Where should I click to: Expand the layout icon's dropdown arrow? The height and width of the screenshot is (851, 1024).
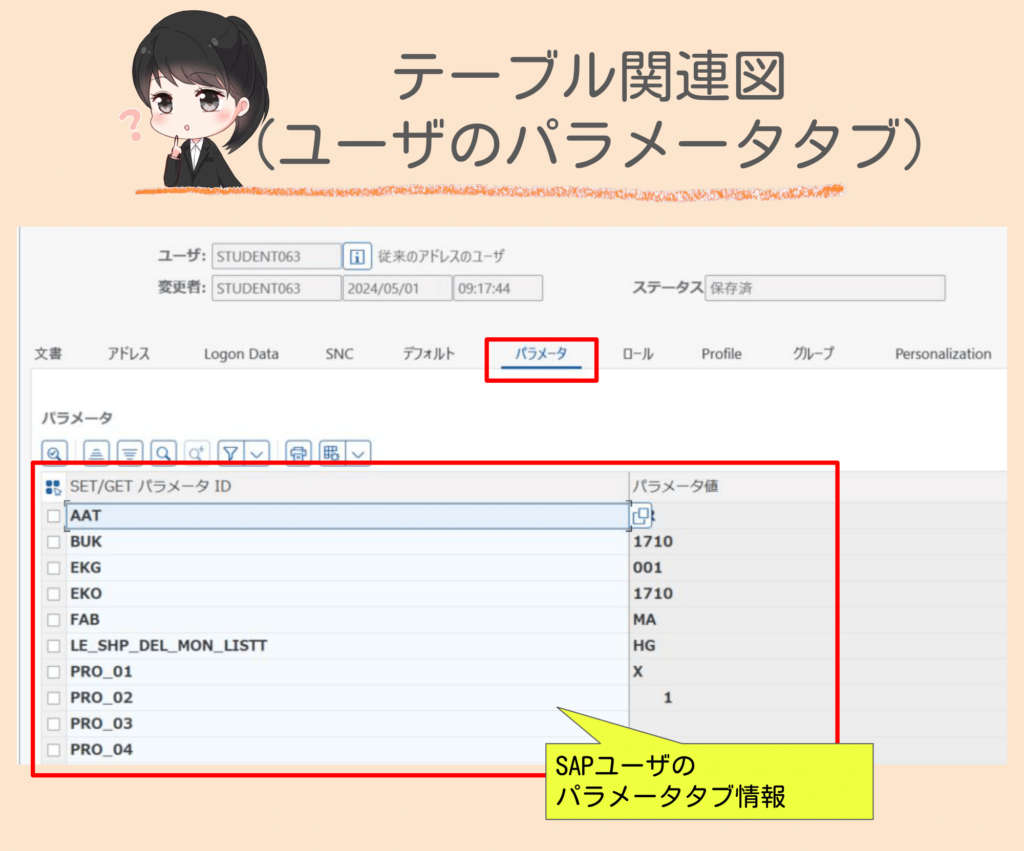(x=357, y=452)
